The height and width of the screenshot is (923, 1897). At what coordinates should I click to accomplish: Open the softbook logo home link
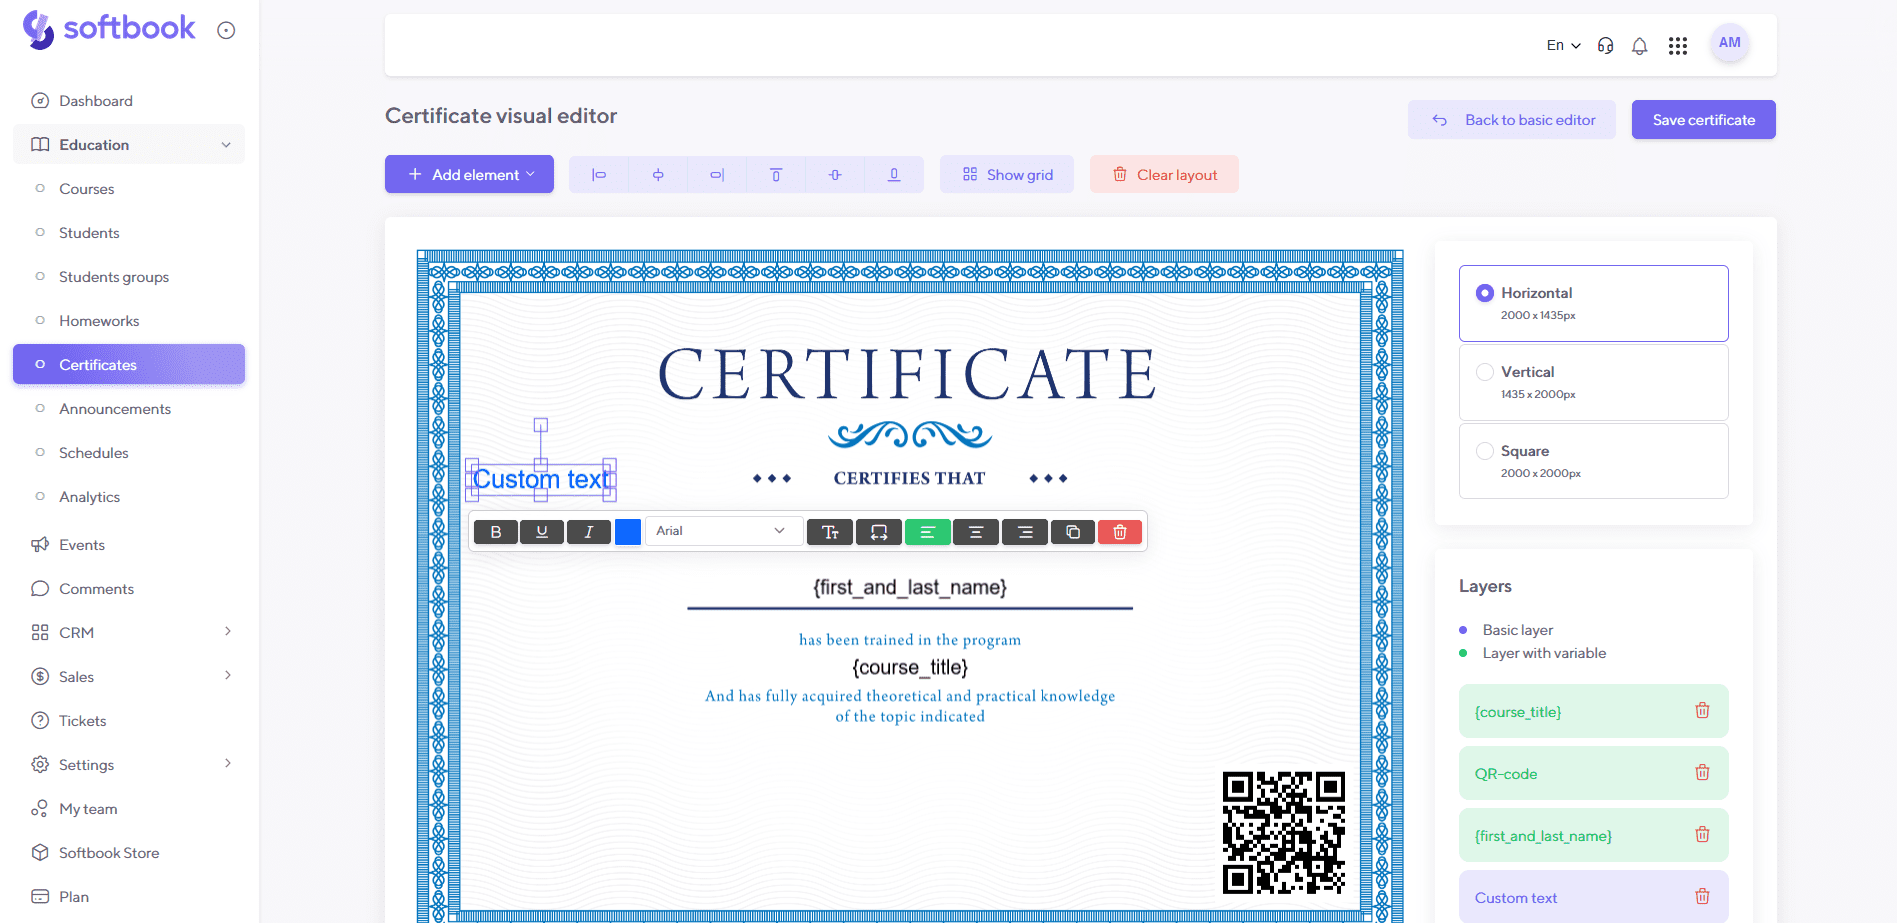[x=109, y=29]
